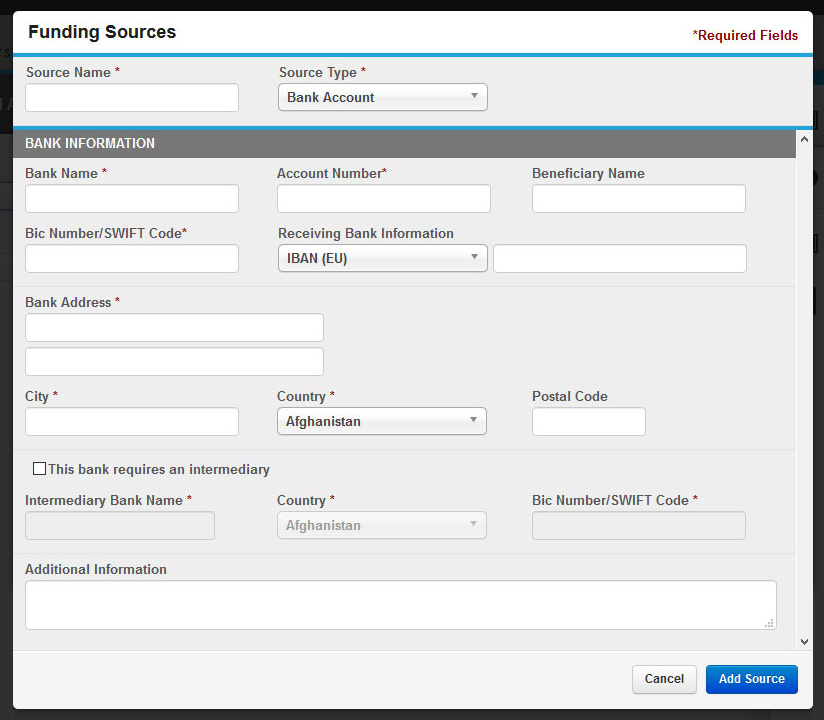Viewport: 824px width, 720px height.
Task: Click the scroll down arrow at panel bottom
Action: pos(804,641)
